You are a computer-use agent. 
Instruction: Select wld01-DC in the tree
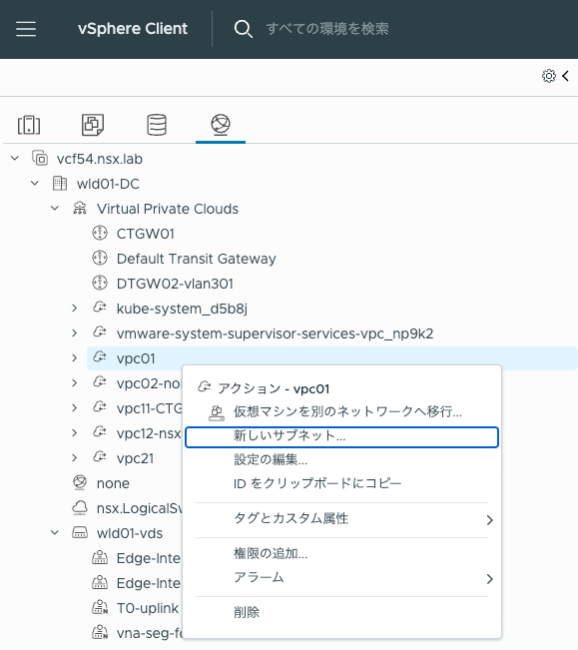coord(108,184)
